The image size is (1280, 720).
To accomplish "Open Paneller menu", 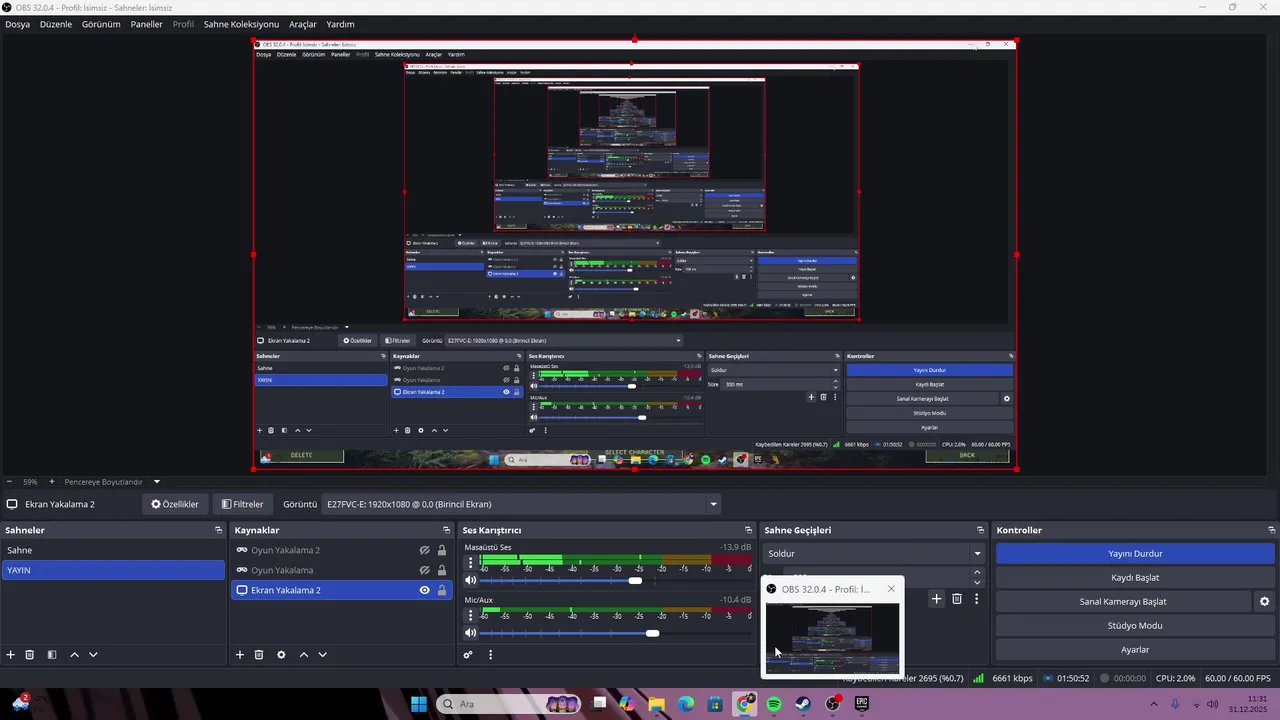I will [x=146, y=24].
